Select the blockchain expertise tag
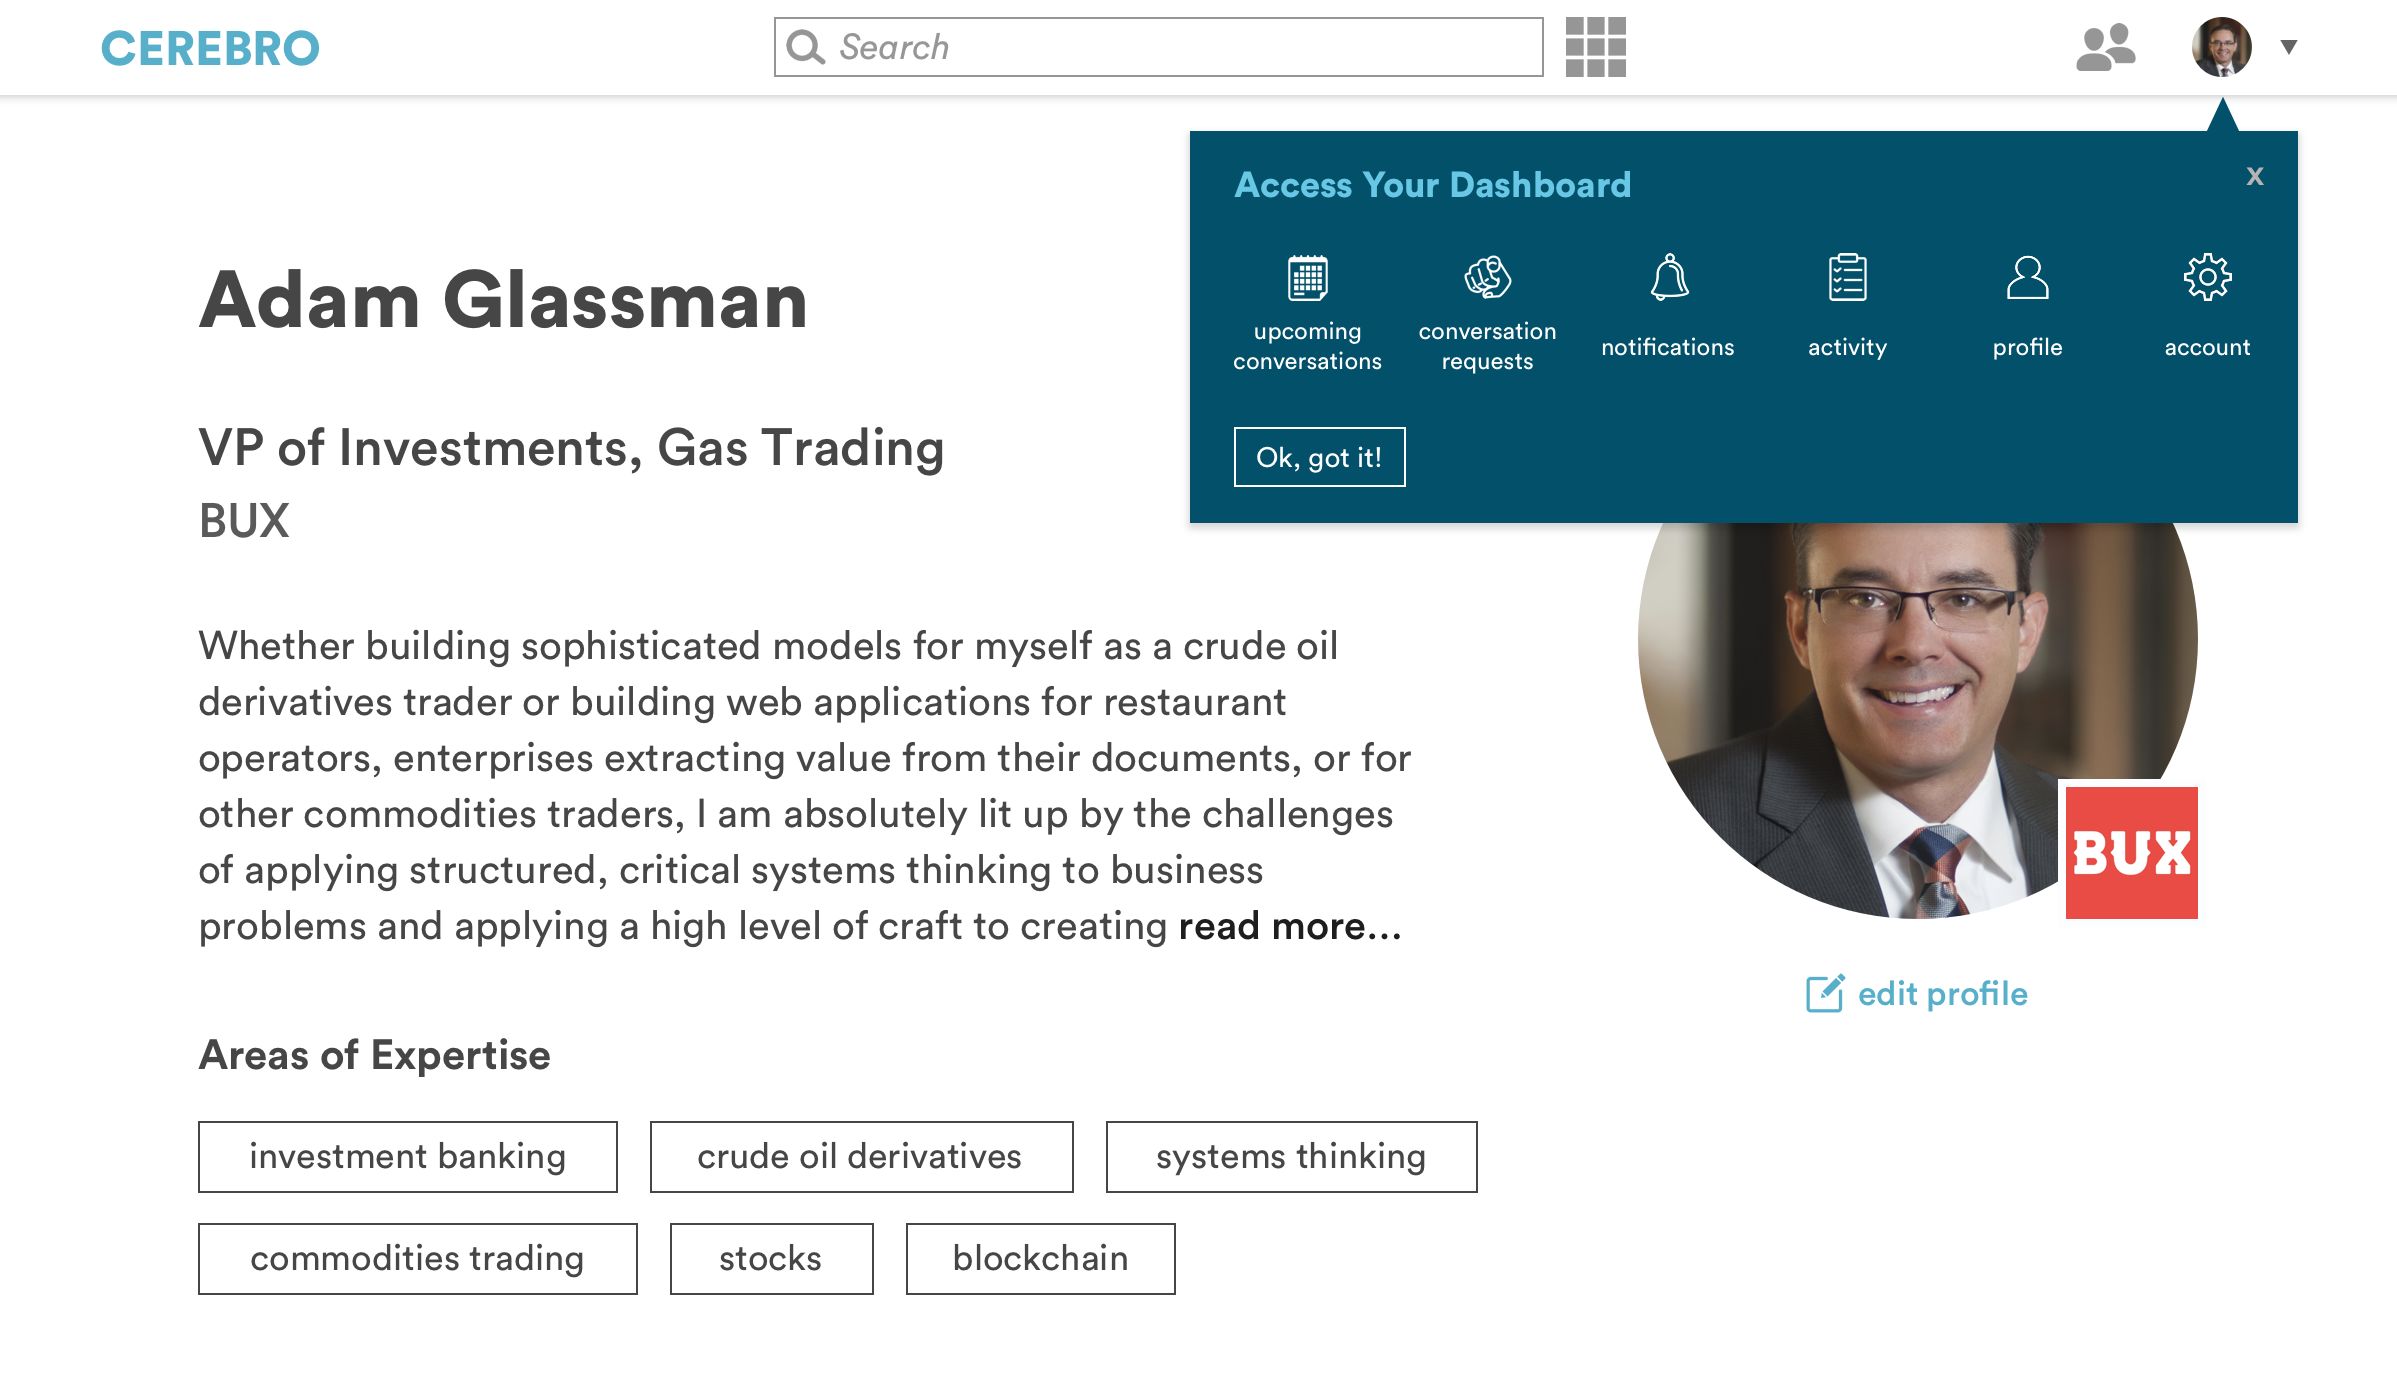This screenshot has height=1397, width=2397. 1040,1258
